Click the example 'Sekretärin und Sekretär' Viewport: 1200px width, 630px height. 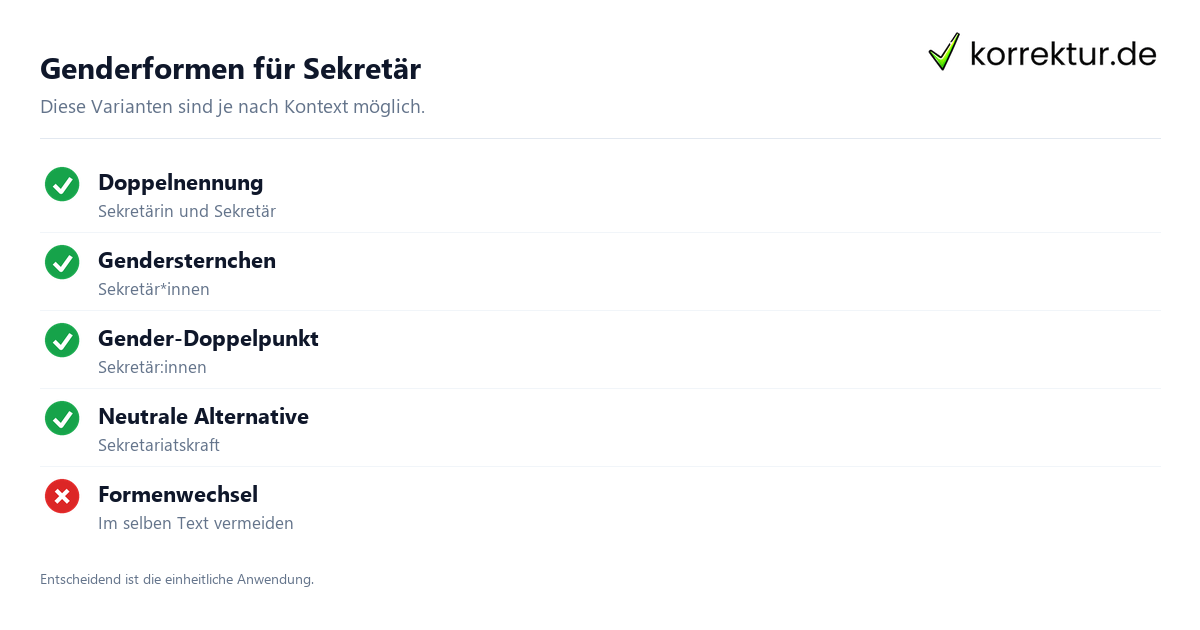[x=187, y=211]
